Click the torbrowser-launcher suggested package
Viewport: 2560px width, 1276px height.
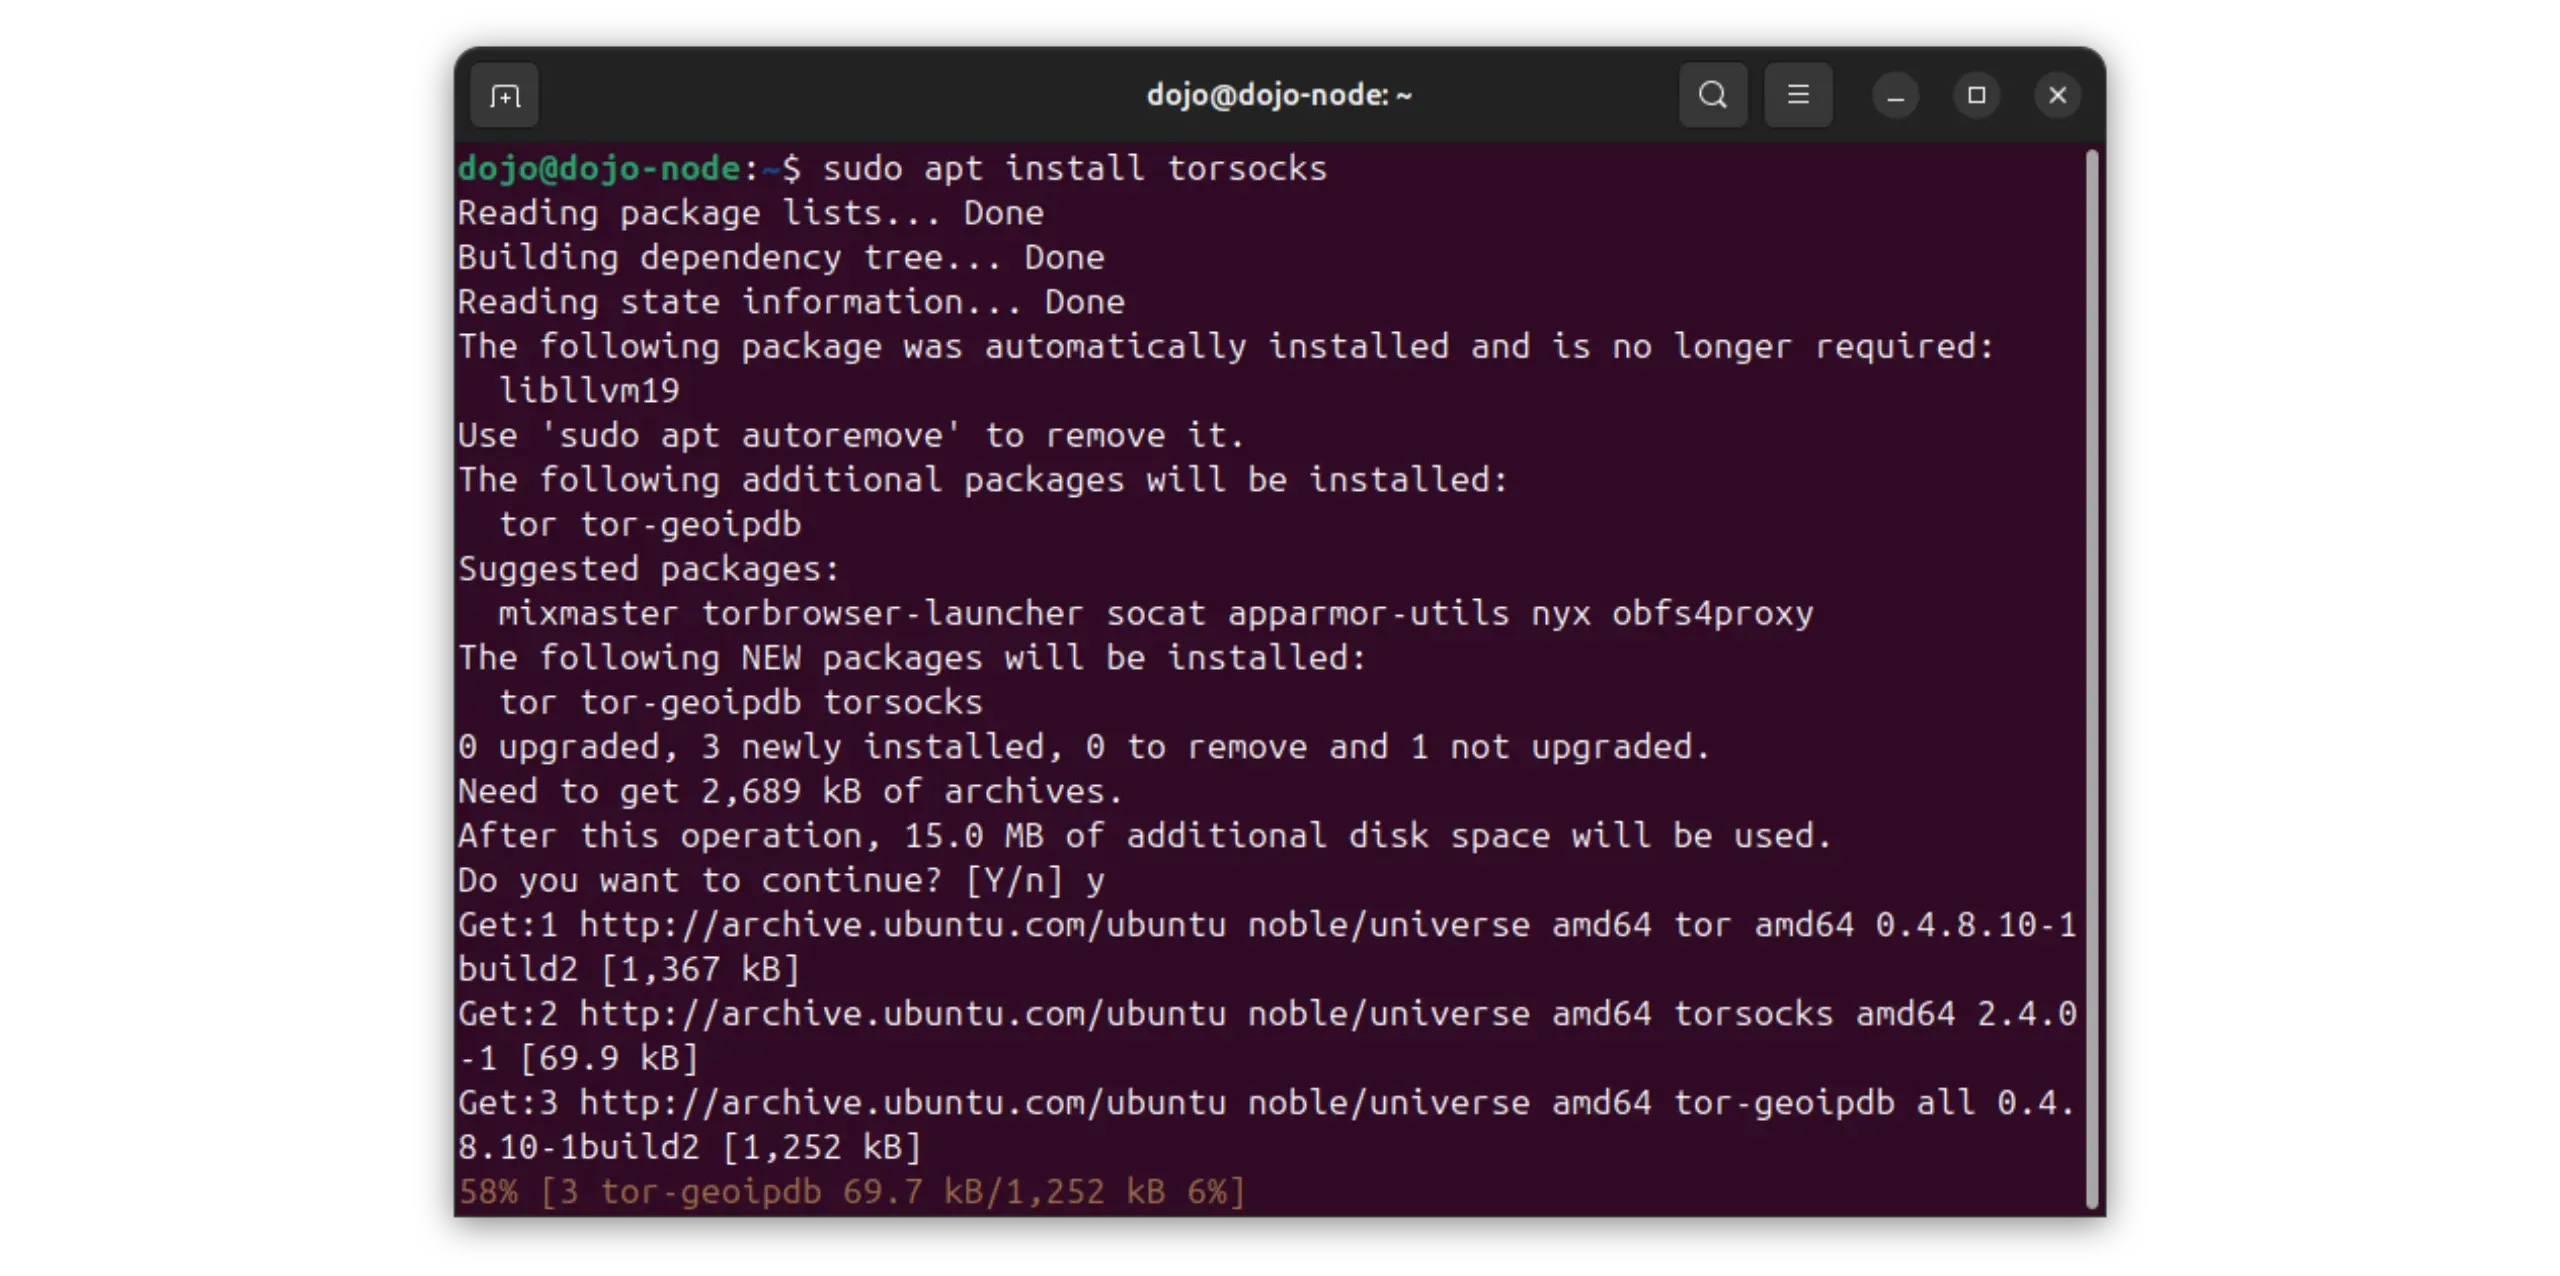(891, 614)
